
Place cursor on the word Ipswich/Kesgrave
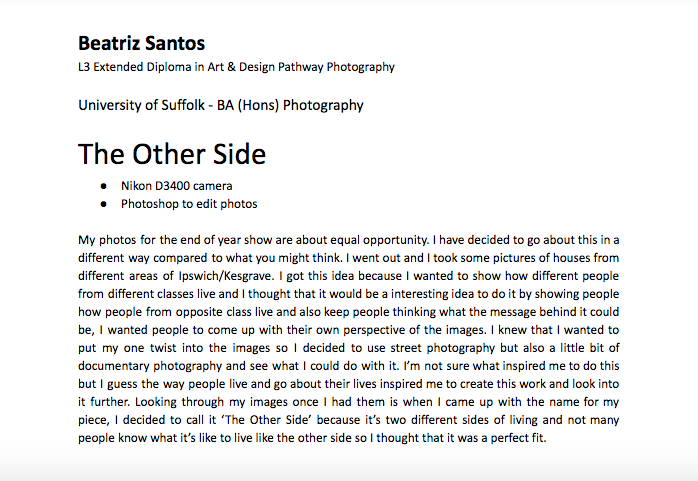225,276
